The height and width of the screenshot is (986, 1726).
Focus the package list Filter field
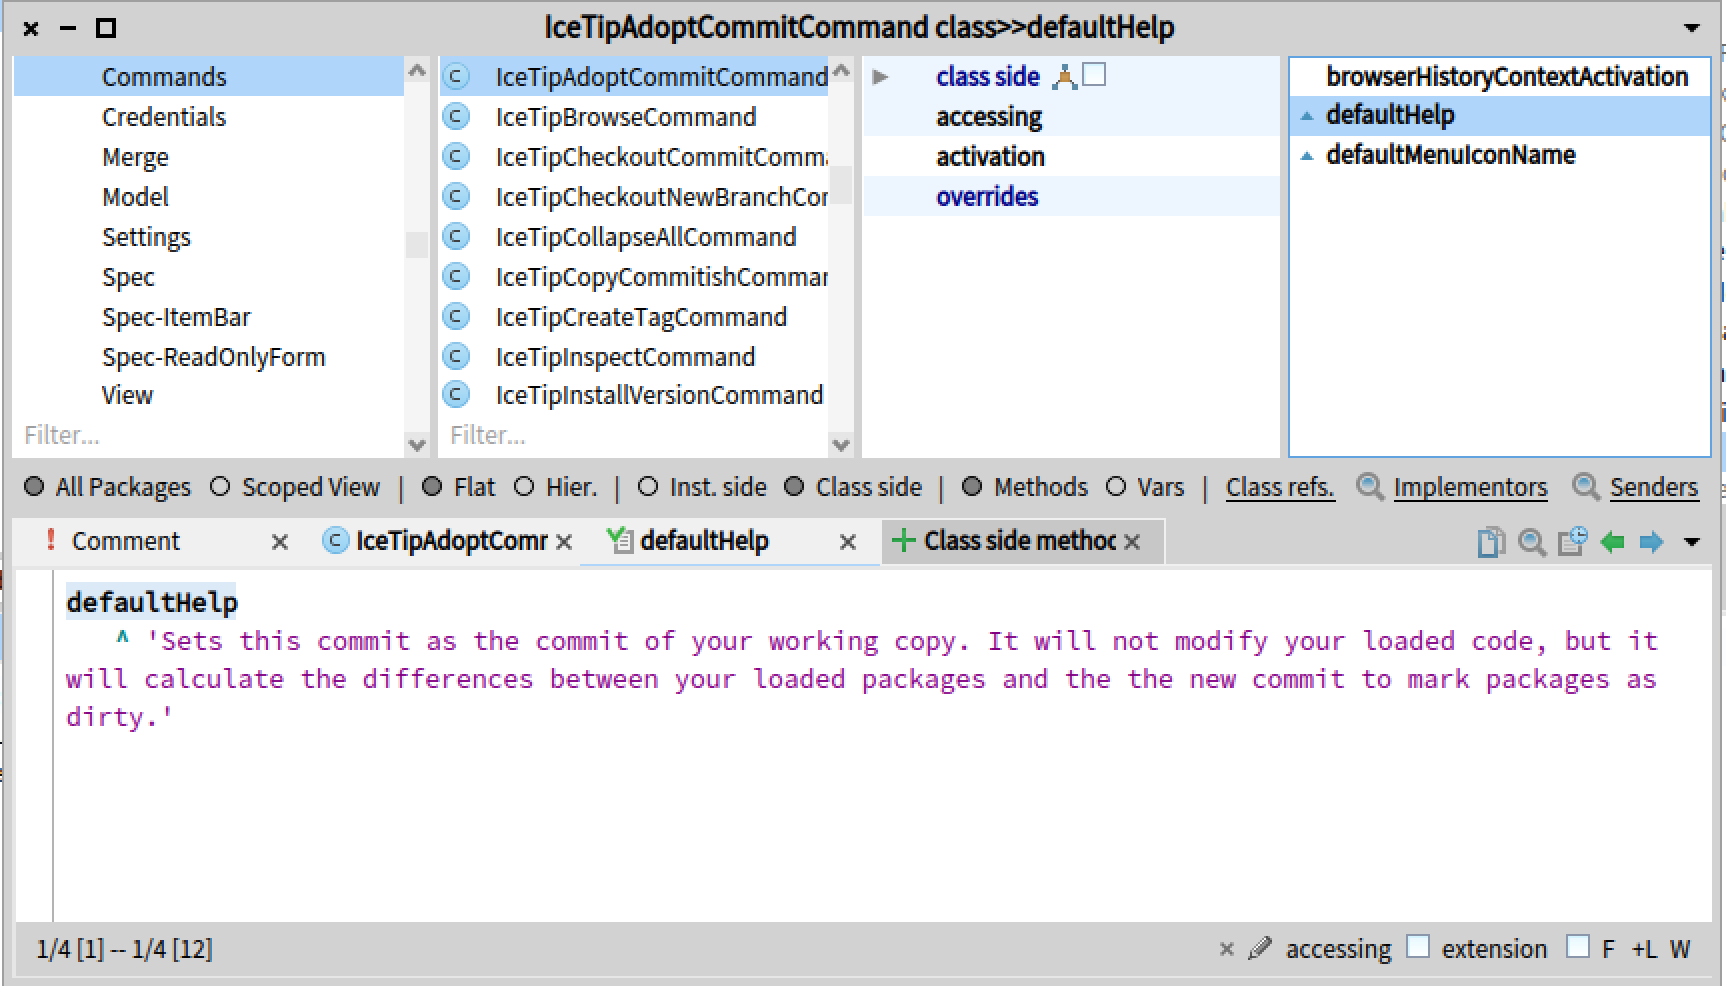[210, 435]
